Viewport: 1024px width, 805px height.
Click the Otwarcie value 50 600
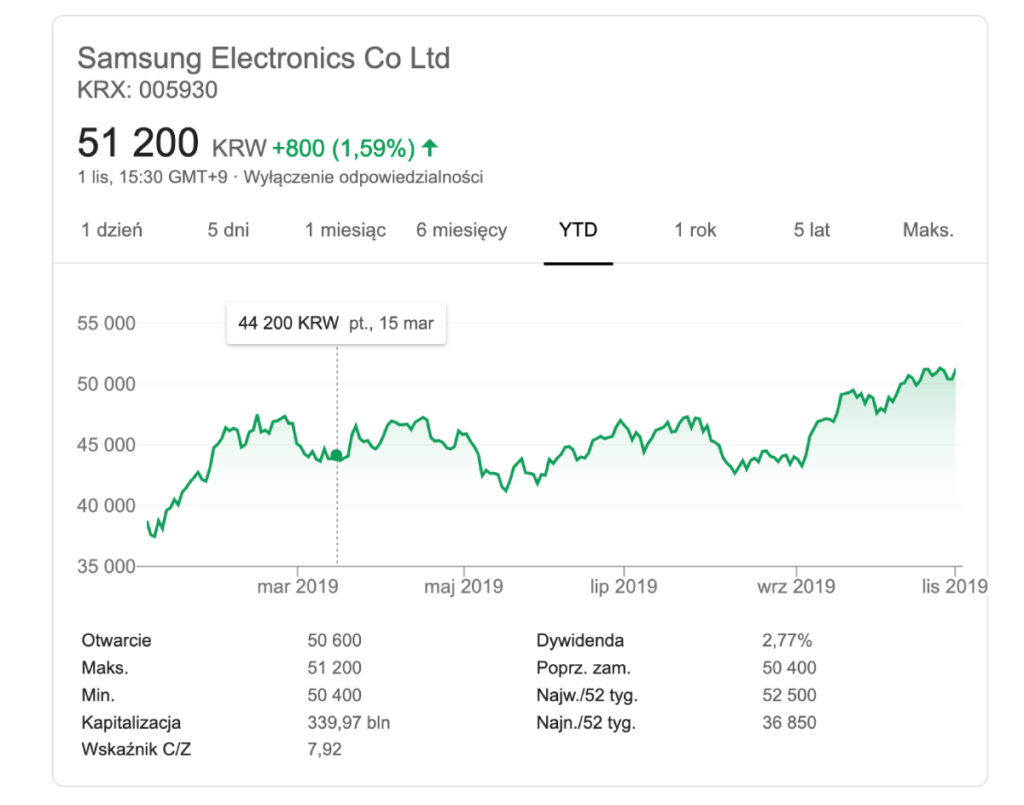[334, 640]
